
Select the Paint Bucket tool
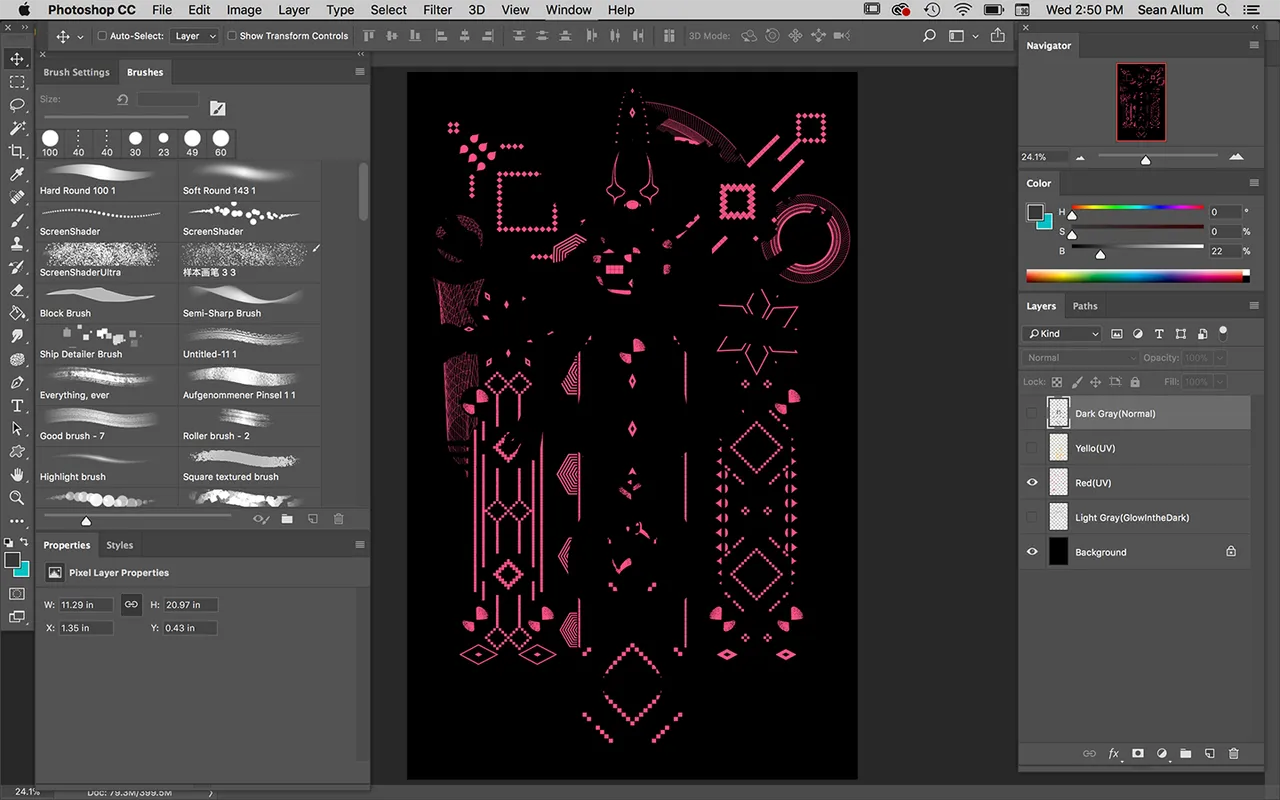point(17,313)
